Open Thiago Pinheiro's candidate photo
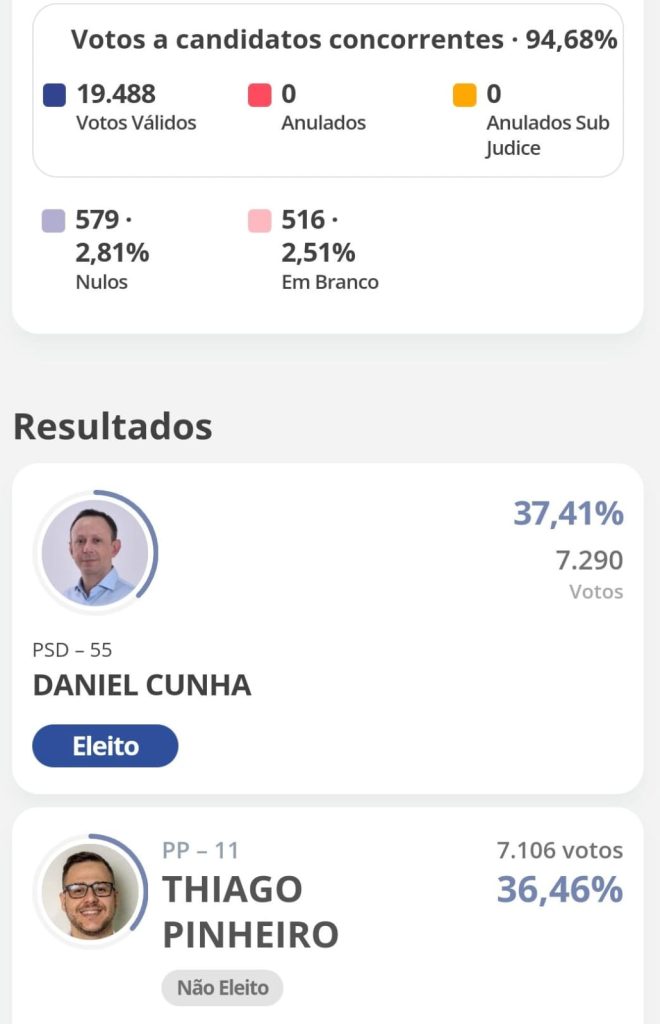This screenshot has height=1024, width=660. pos(90,891)
